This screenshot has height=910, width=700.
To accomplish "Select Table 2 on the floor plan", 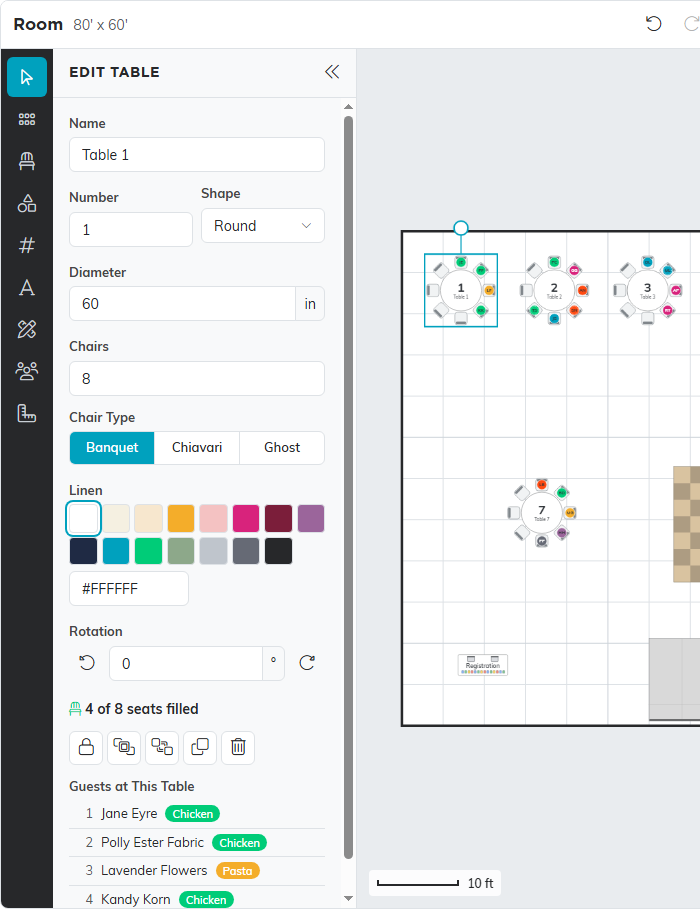I will click(x=554, y=290).
